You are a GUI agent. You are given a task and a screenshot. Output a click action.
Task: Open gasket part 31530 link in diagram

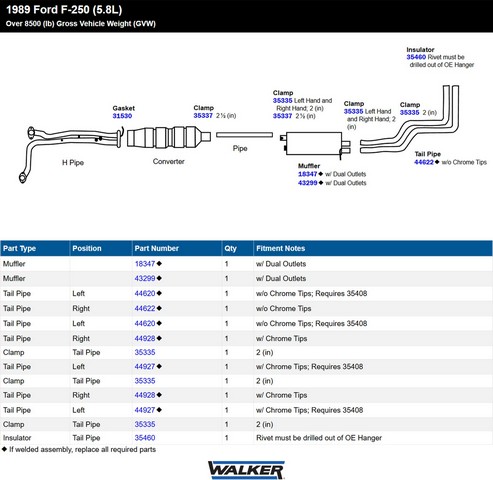point(122,116)
